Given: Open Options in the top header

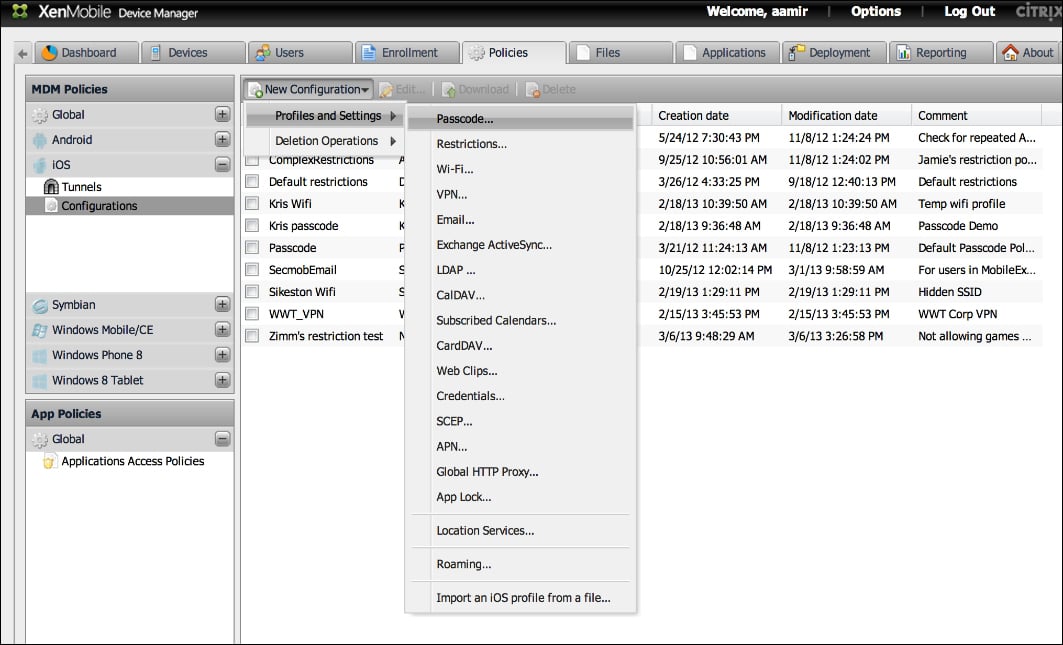Looking at the screenshot, I should (x=875, y=12).
